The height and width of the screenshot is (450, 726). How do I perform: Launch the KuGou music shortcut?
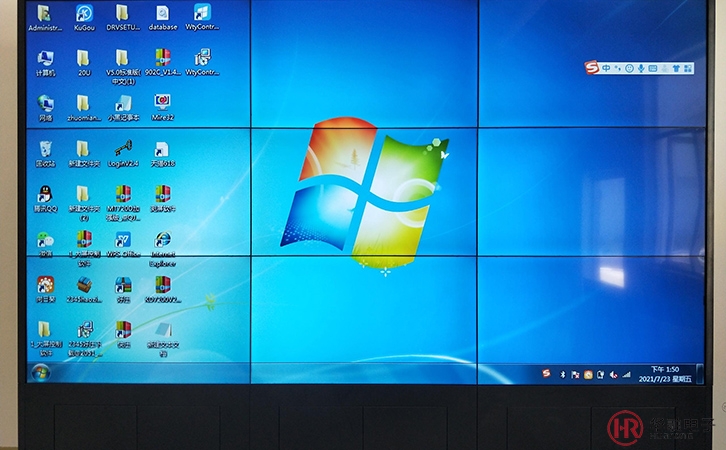pos(84,18)
